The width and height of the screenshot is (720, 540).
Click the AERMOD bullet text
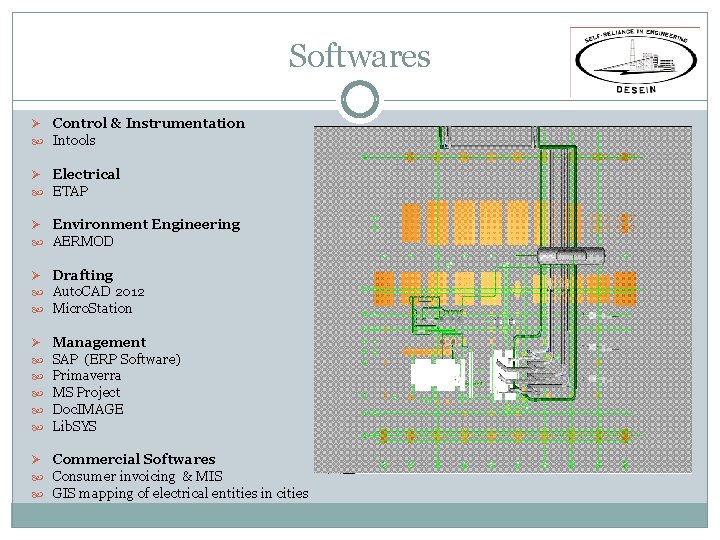(83, 241)
